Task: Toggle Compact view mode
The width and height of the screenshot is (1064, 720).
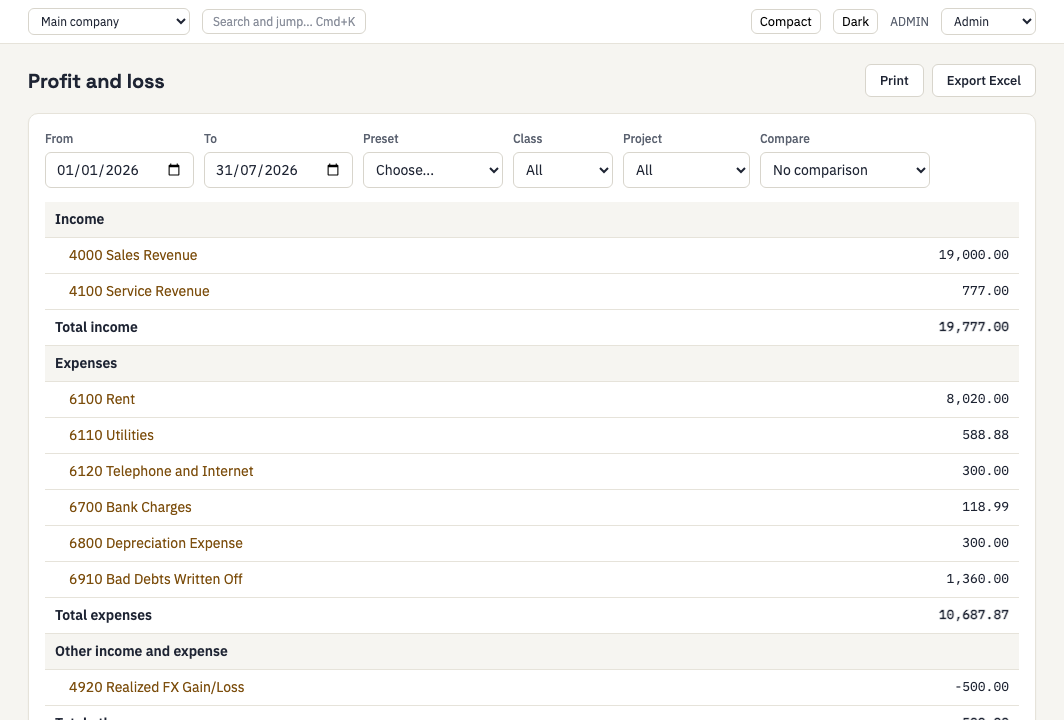Action: (x=786, y=22)
